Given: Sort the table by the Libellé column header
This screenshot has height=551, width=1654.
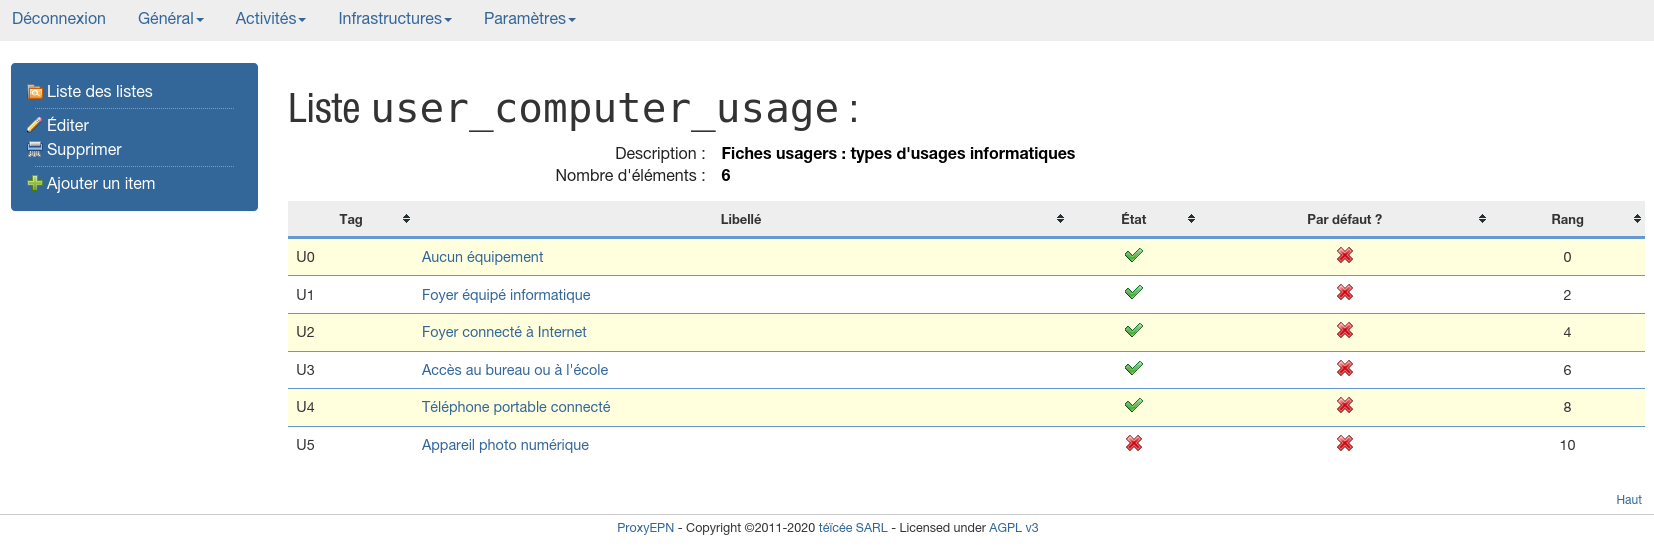Looking at the screenshot, I should (x=741, y=220).
